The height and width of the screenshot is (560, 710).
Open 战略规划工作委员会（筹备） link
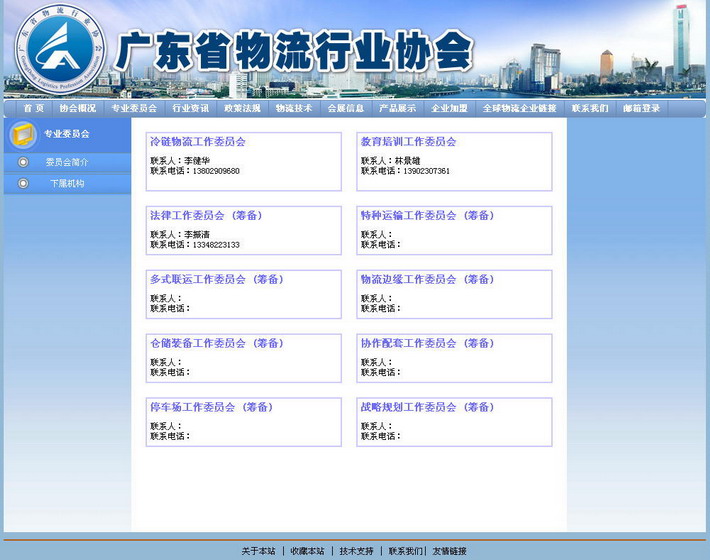point(427,407)
